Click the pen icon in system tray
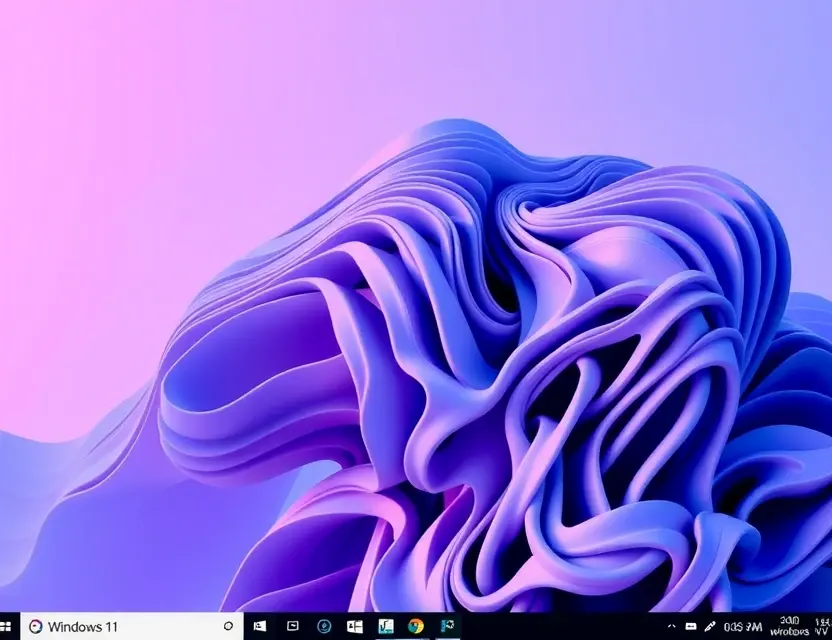This screenshot has height=640, width=832. coord(709,627)
